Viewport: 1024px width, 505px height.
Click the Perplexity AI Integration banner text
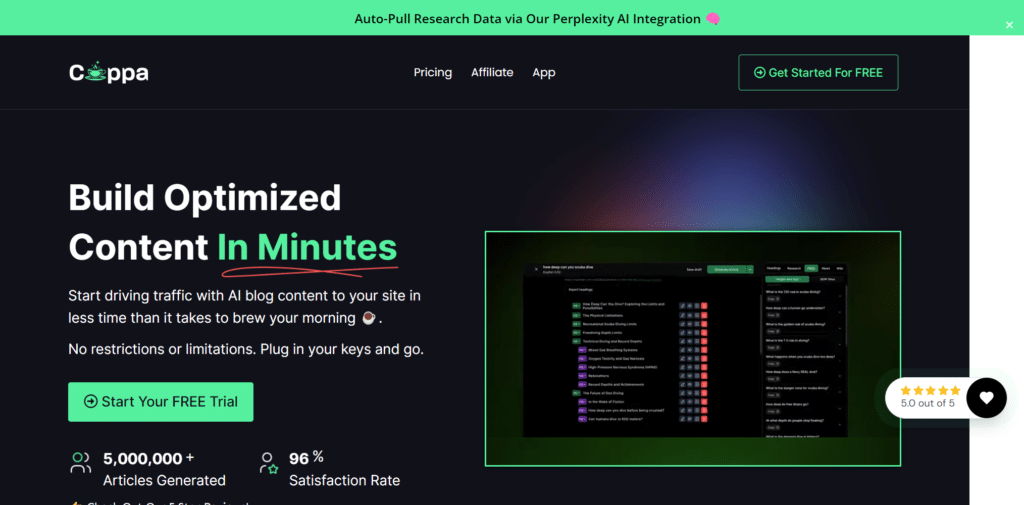tap(528, 18)
